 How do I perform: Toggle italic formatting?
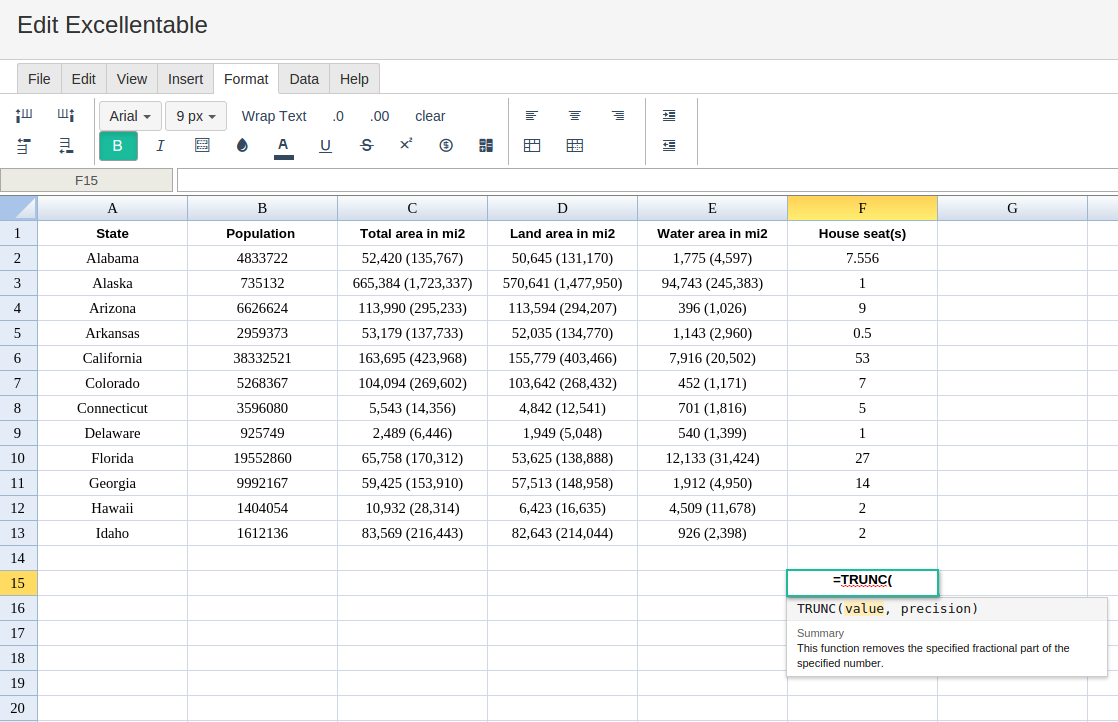[x=160, y=146]
